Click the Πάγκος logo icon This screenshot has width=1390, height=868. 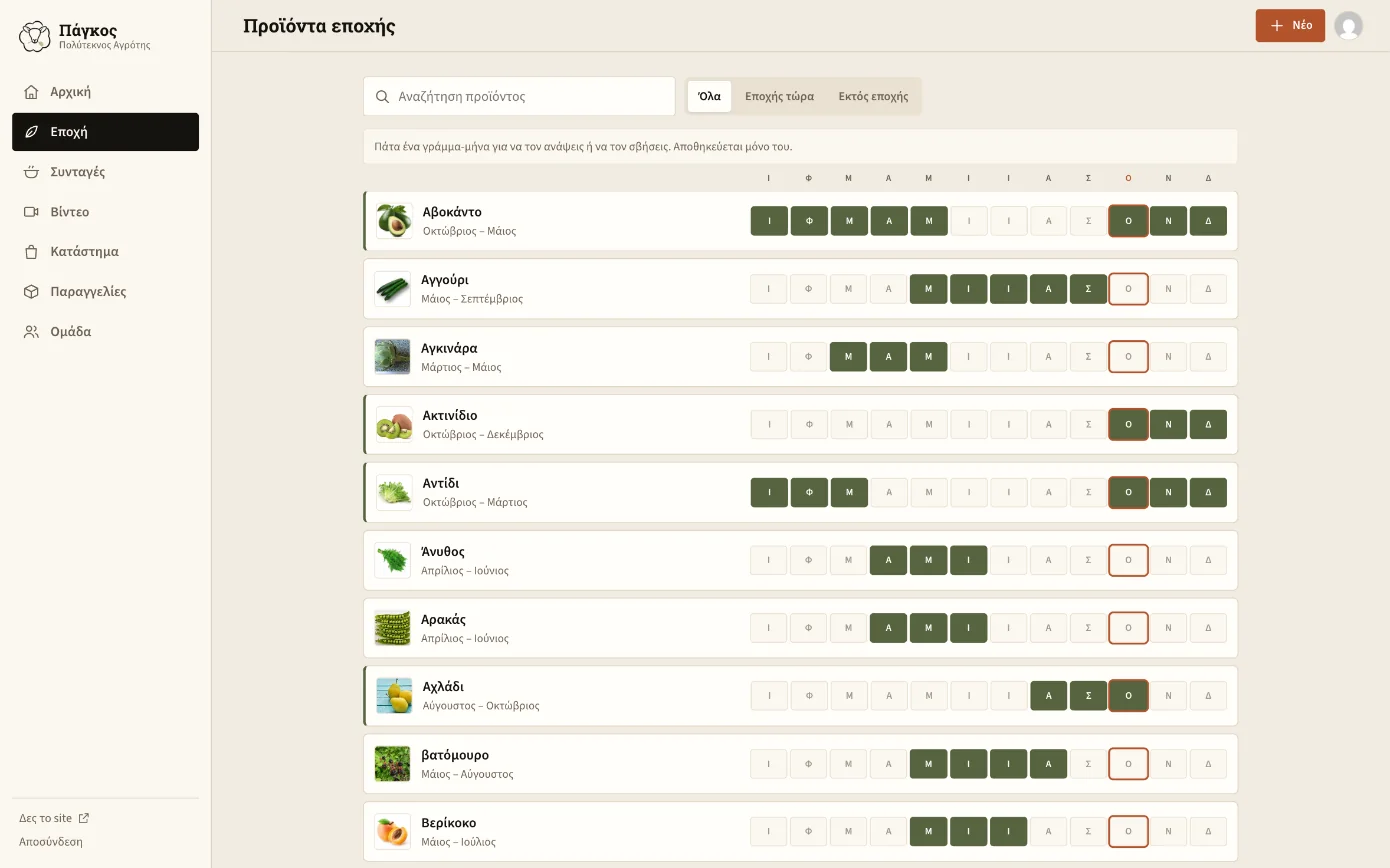click(35, 37)
